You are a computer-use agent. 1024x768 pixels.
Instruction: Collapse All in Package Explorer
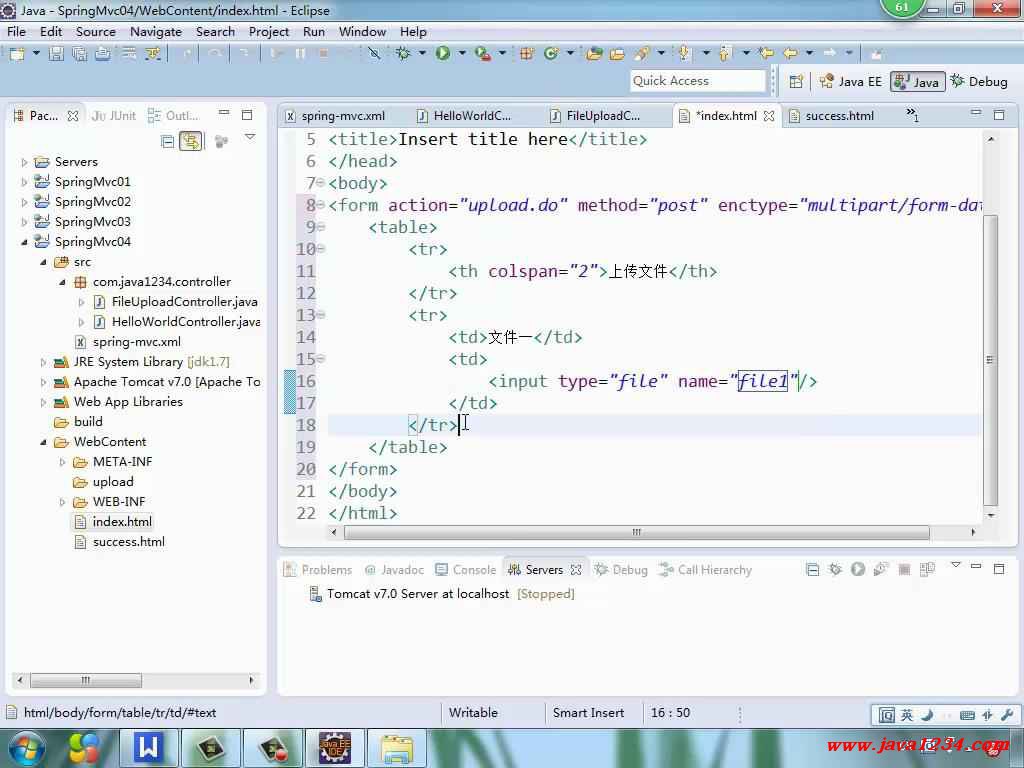click(x=167, y=141)
